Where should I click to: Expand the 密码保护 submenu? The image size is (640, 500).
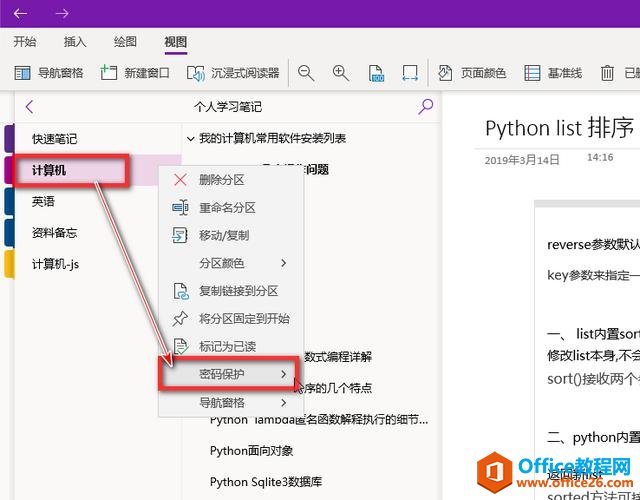[x=229, y=374]
